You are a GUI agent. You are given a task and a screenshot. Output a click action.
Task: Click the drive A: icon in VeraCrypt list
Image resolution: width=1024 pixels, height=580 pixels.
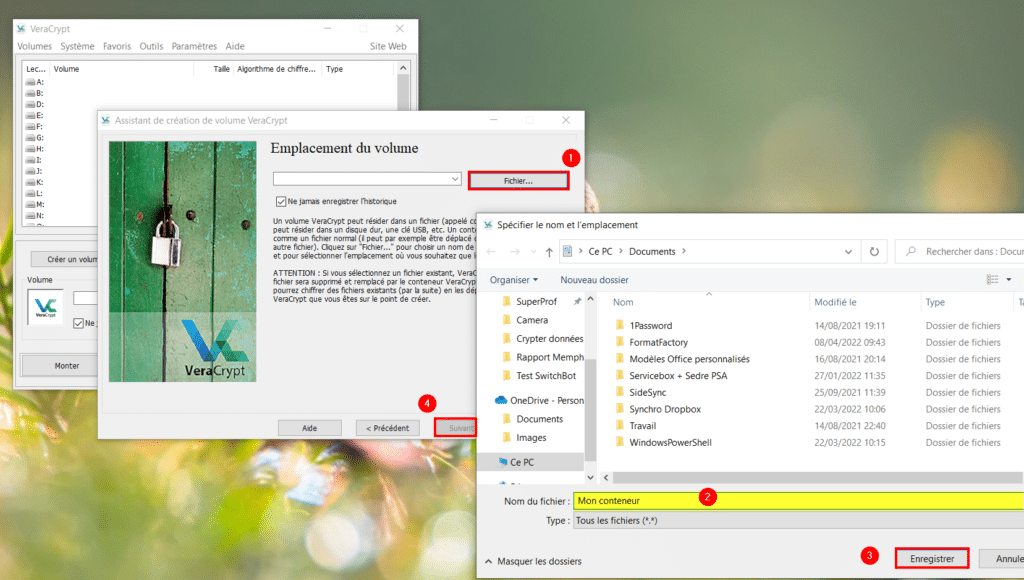click(x=30, y=82)
